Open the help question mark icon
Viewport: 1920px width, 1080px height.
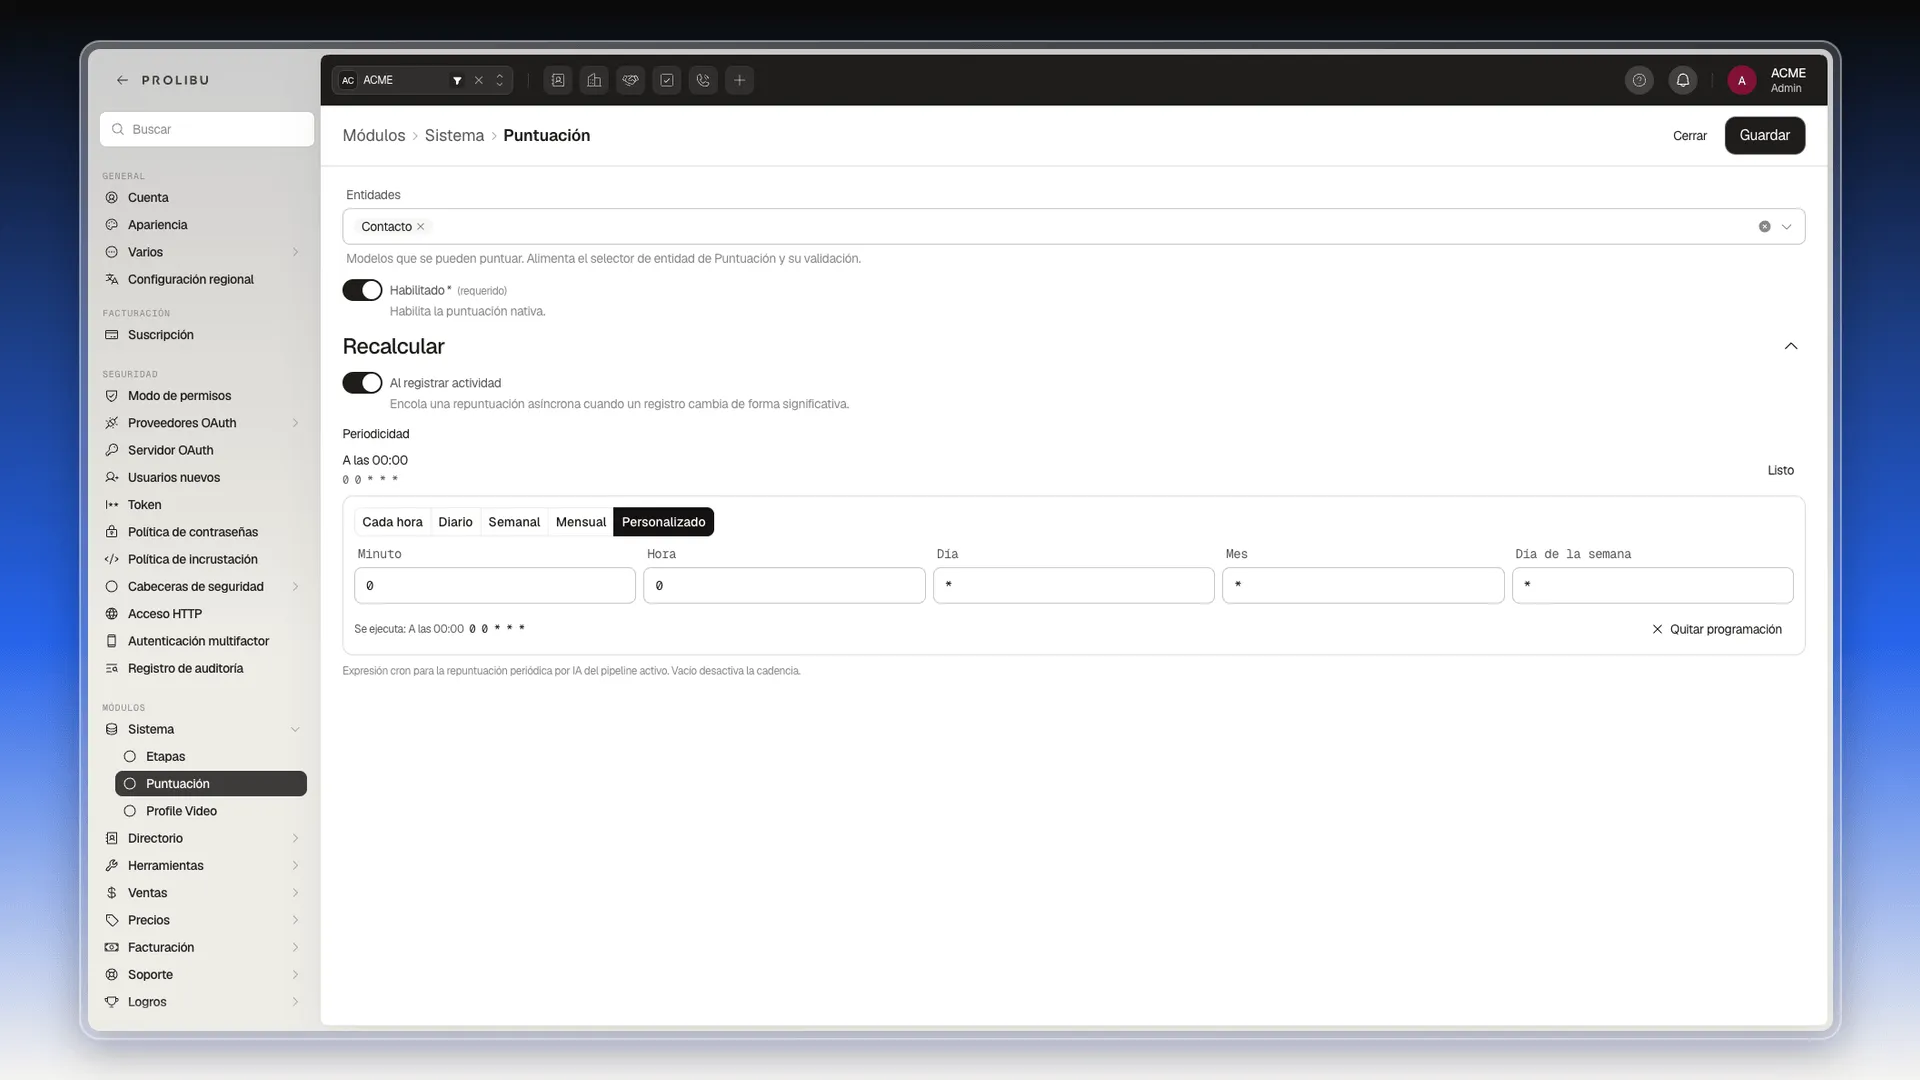point(1639,80)
